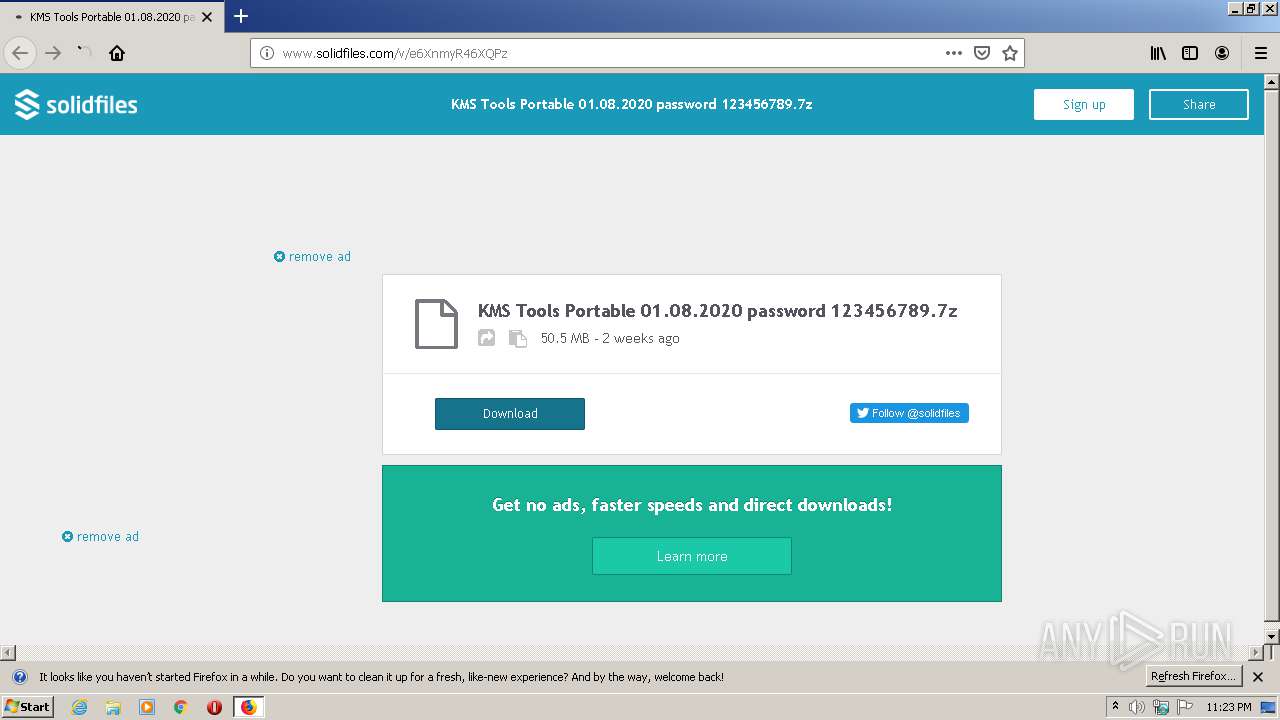1280x720 pixels.
Task: Open a new tab
Action: [241, 16]
